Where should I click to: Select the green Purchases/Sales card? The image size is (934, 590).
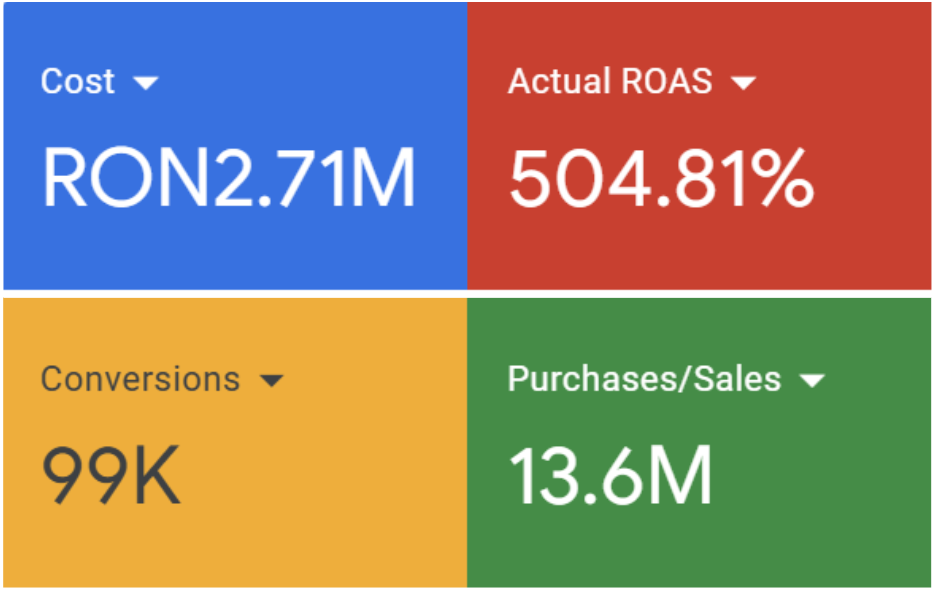pyautogui.click(x=700, y=440)
